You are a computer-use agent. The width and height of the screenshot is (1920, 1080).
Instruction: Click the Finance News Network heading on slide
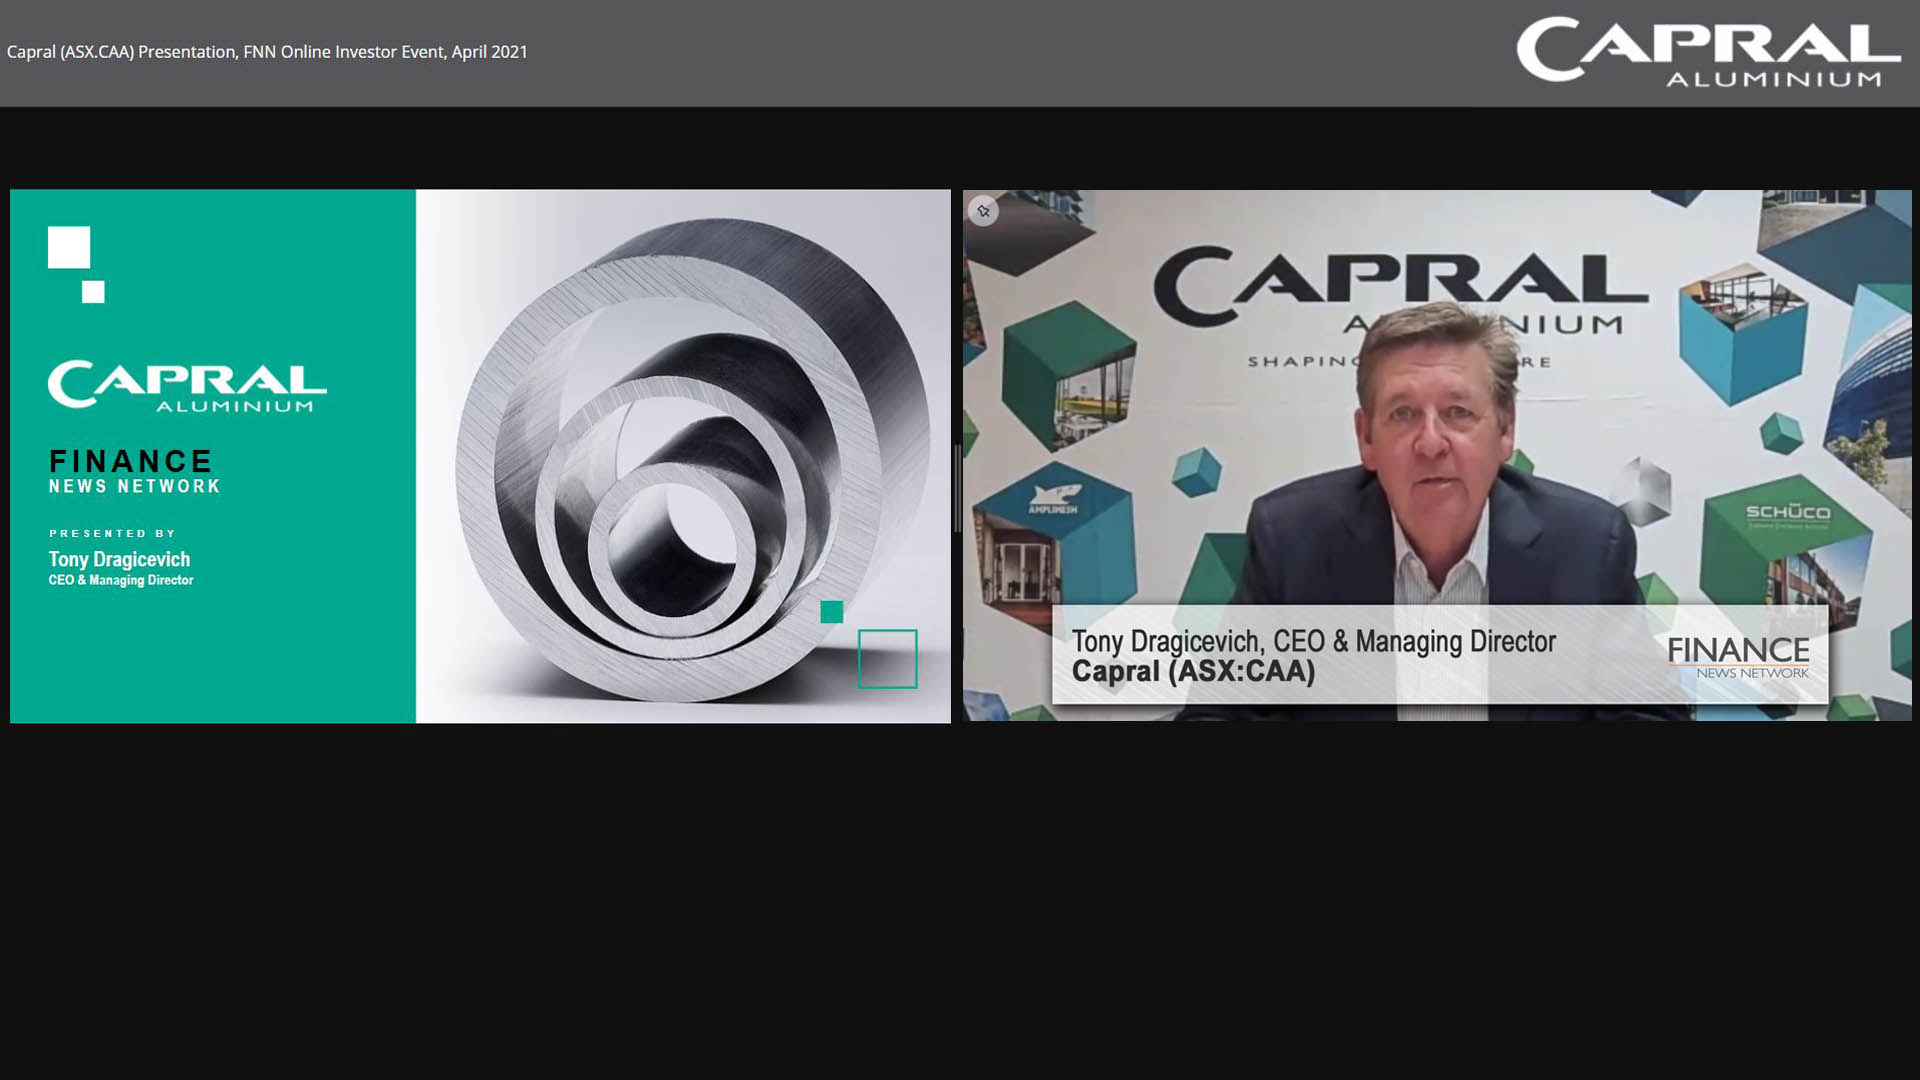pos(134,472)
